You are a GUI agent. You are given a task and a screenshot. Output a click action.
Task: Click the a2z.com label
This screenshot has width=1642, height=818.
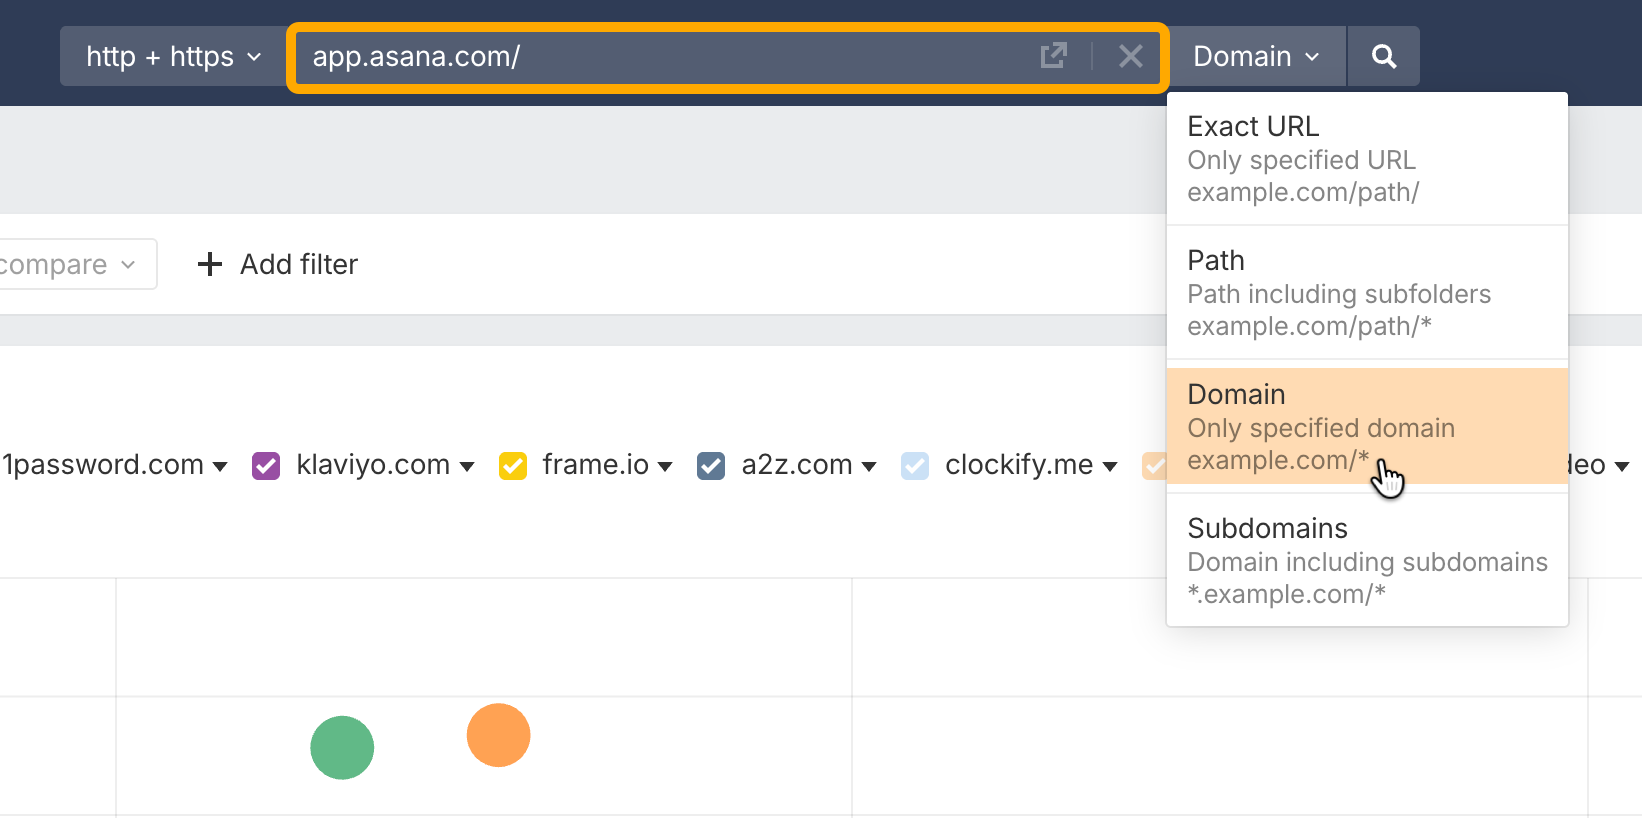(797, 465)
